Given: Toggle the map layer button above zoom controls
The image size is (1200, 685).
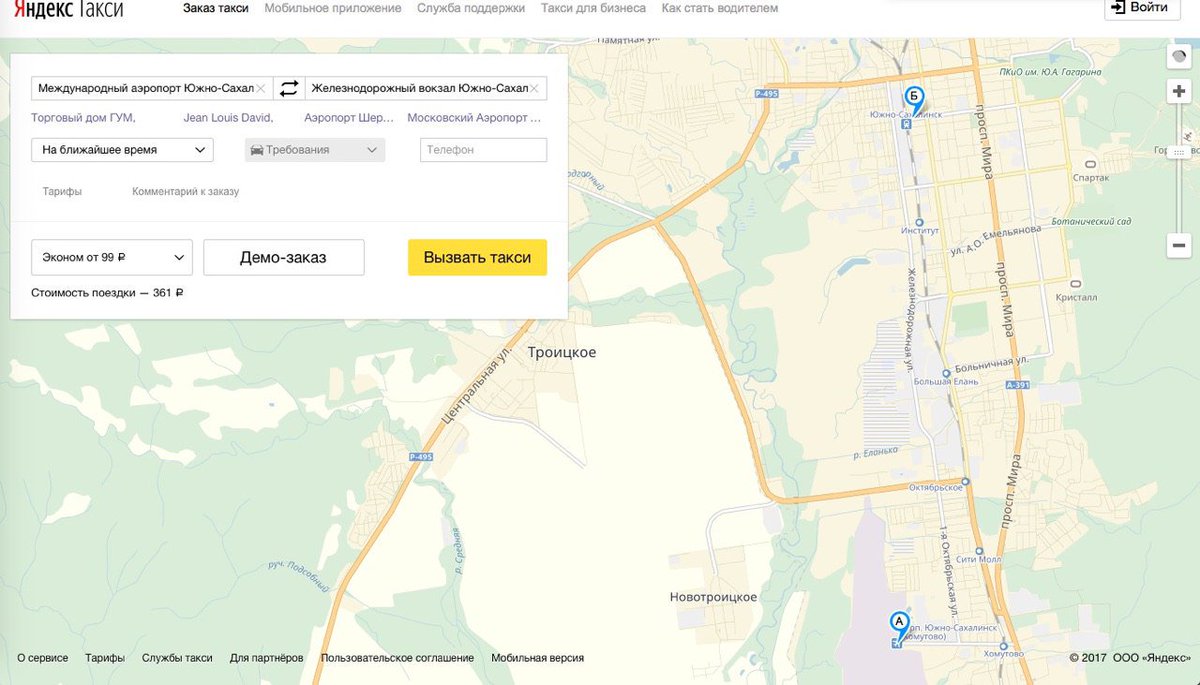Looking at the screenshot, I should click(x=1179, y=57).
